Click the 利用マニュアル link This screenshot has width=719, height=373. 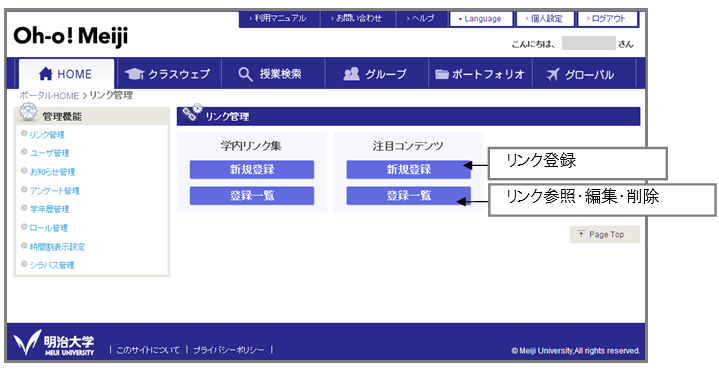pos(279,19)
